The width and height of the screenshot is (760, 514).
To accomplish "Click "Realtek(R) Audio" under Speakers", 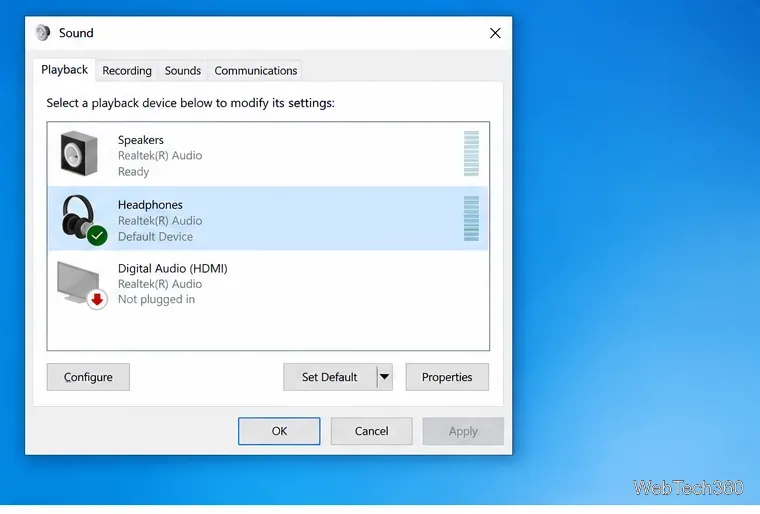I will point(160,156).
